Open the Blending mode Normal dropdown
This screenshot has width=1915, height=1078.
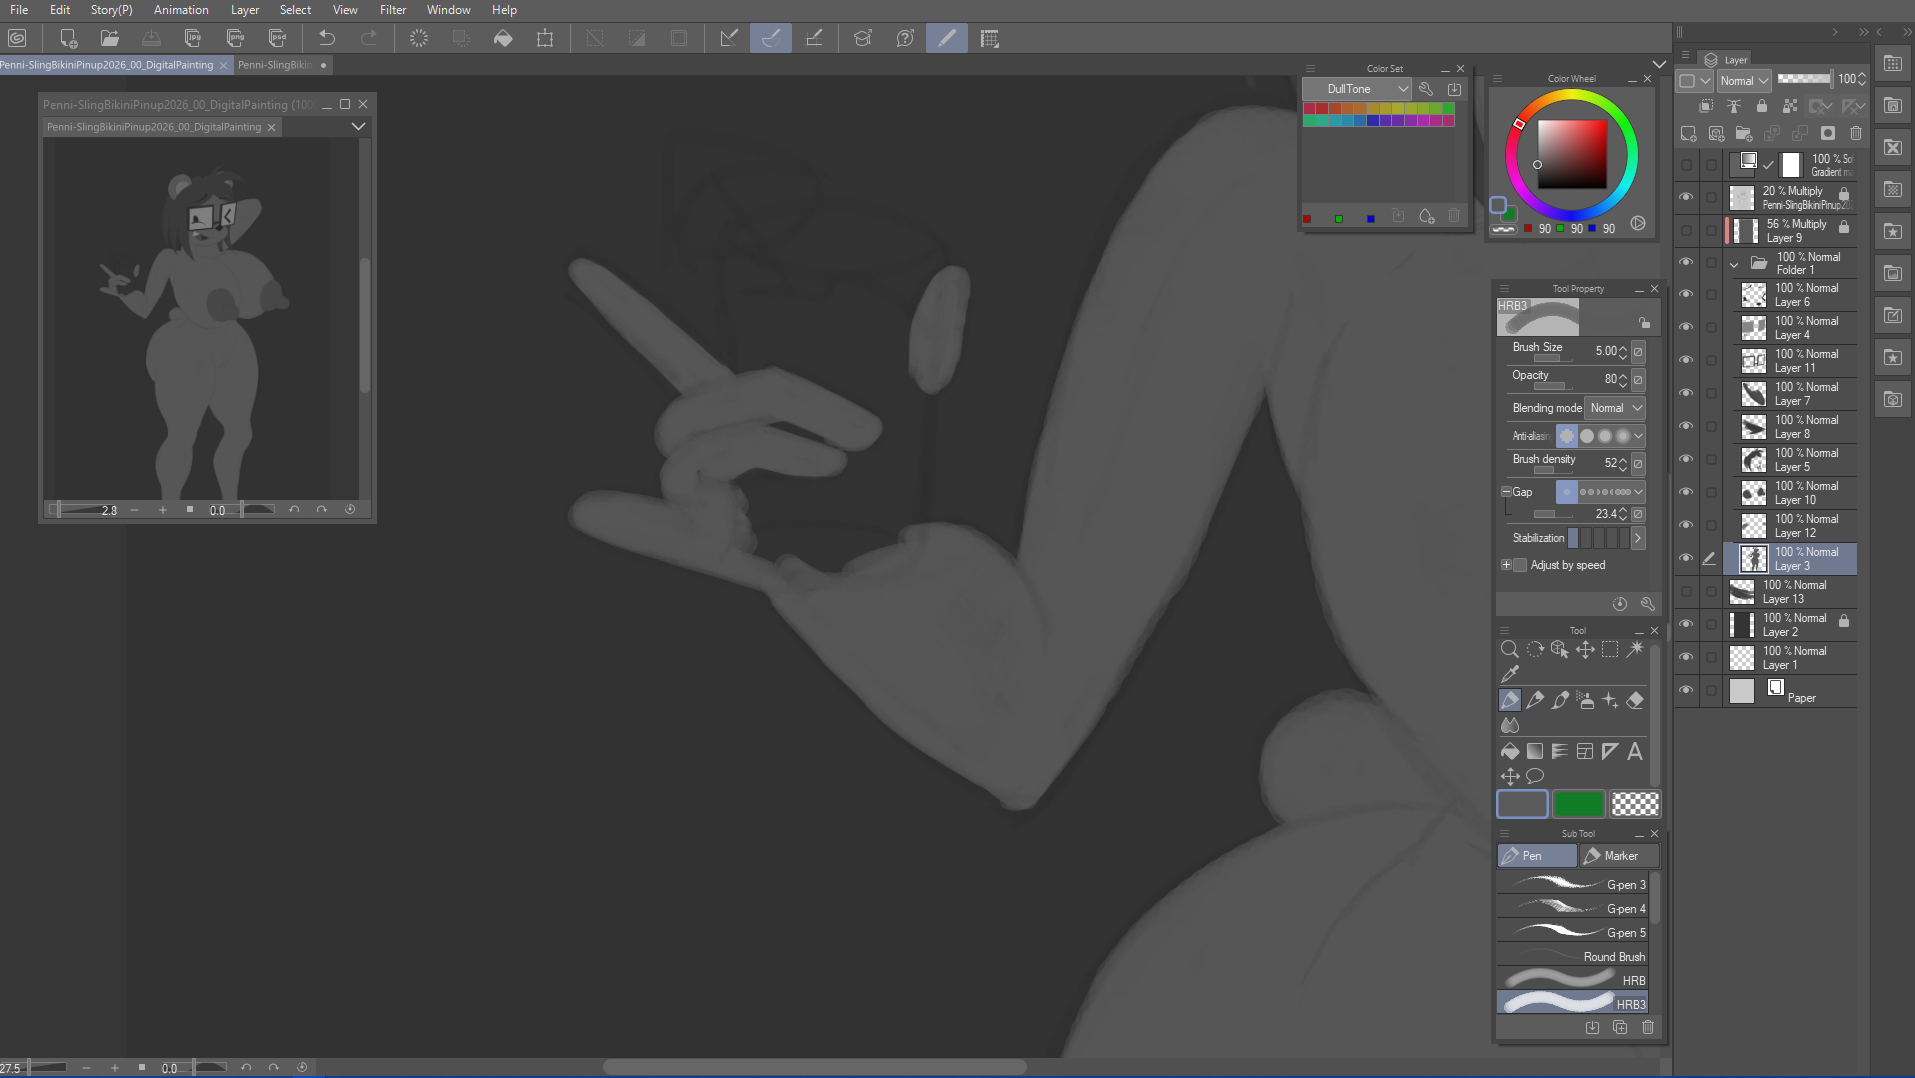pyautogui.click(x=1616, y=408)
